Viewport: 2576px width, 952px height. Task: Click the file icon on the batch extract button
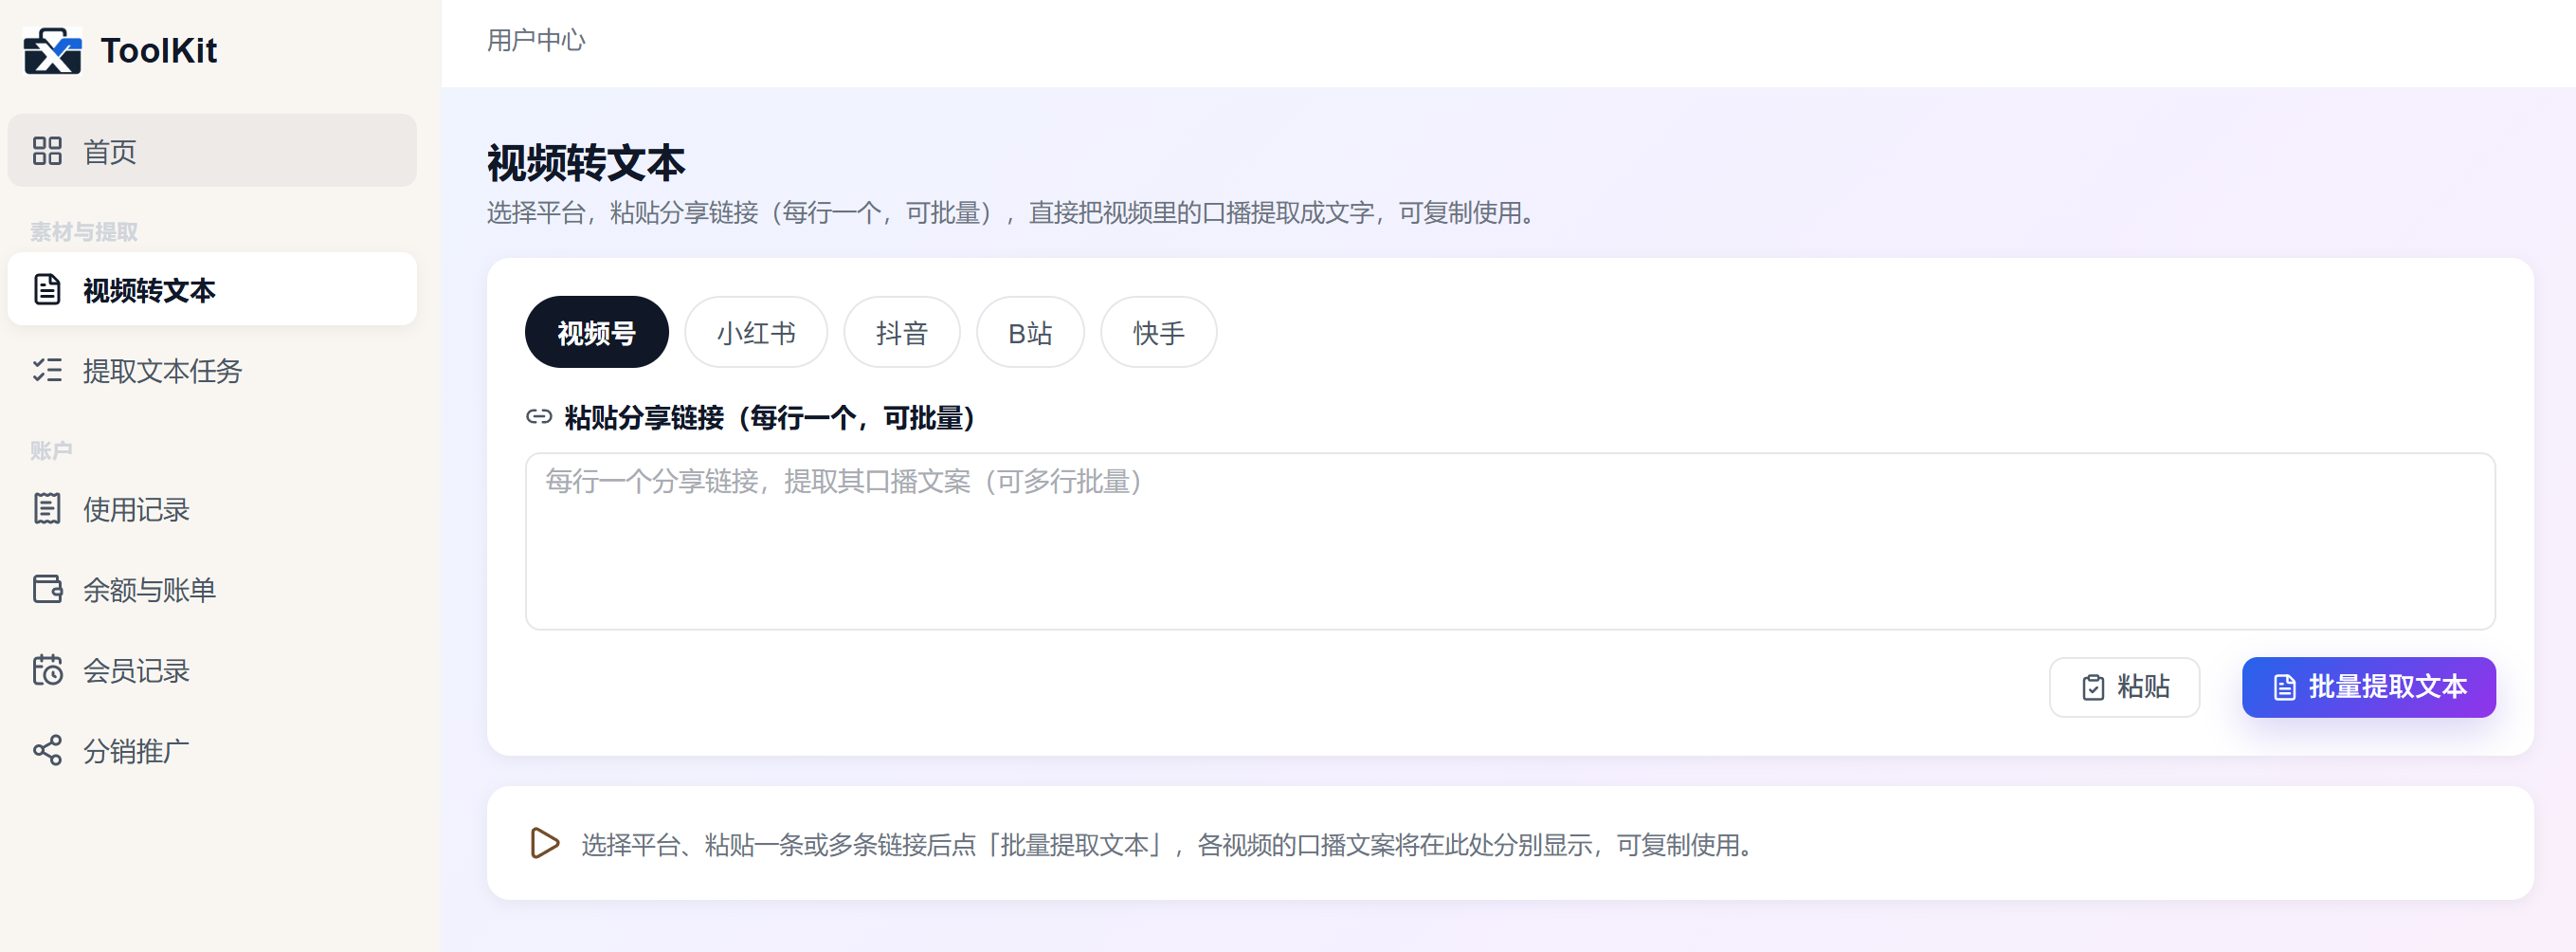click(2284, 687)
